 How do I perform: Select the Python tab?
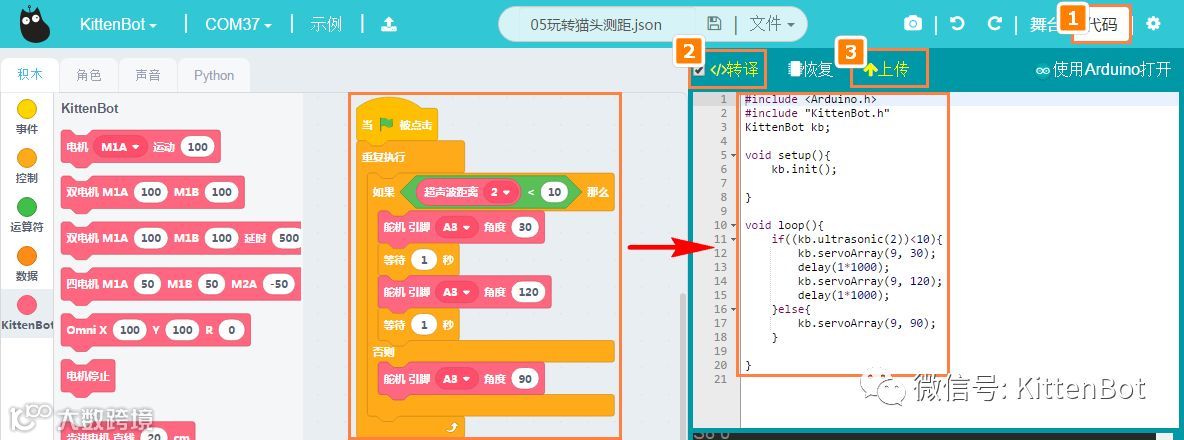click(214, 75)
